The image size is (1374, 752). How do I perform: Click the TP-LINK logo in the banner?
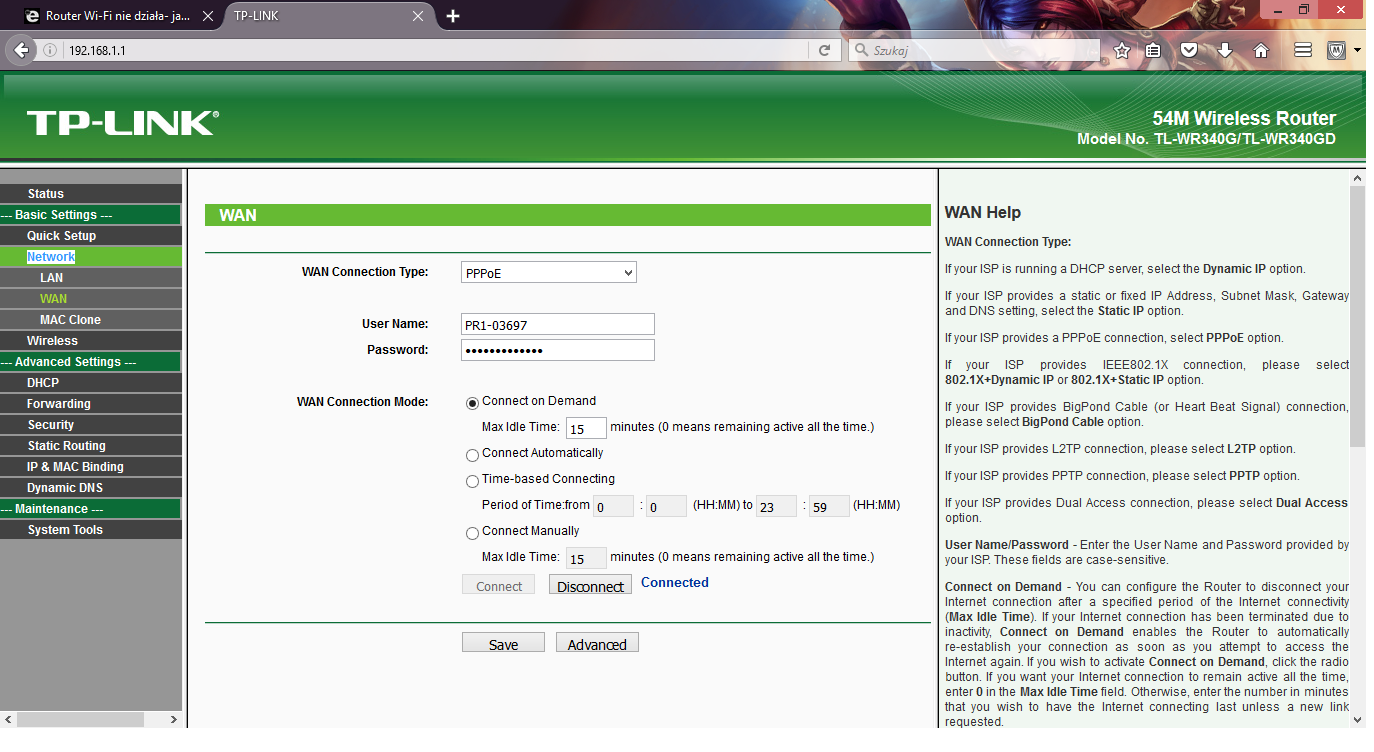[x=122, y=123]
